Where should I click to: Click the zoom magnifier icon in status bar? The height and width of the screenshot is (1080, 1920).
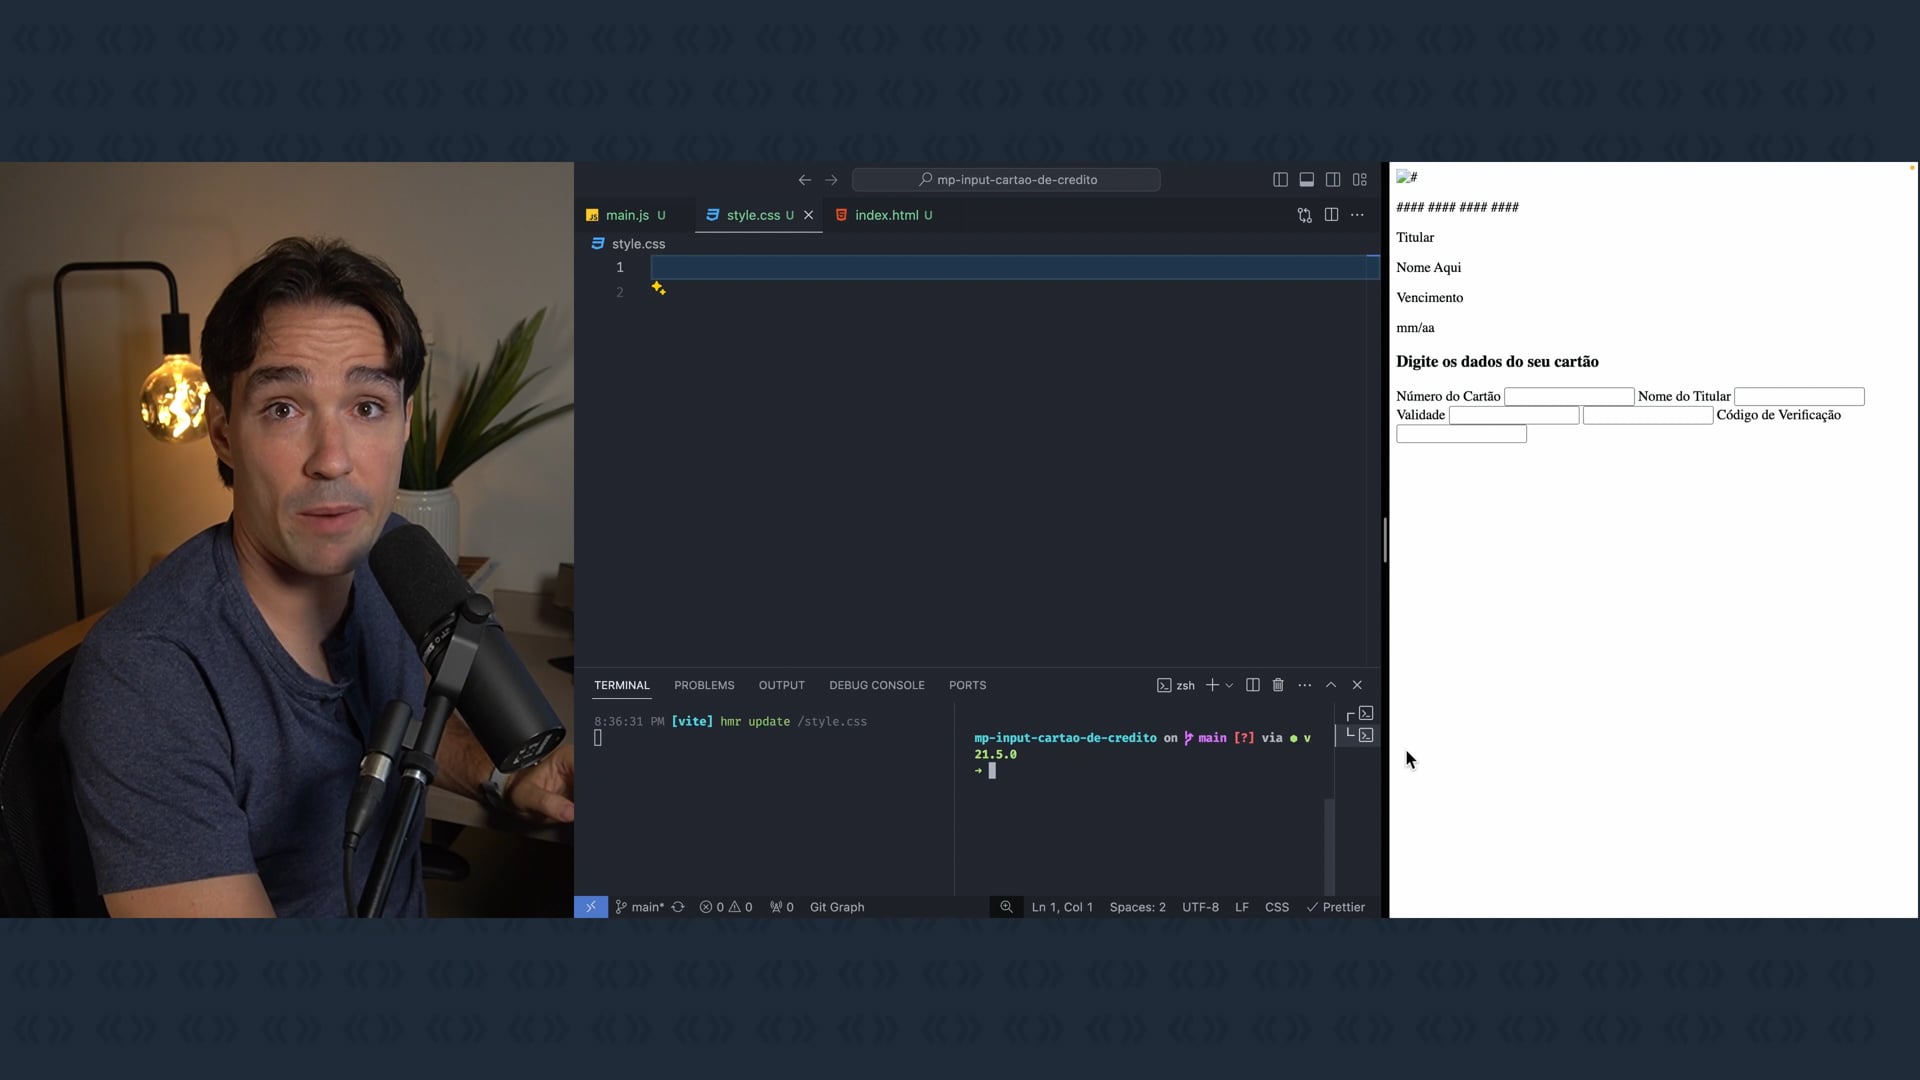click(x=1006, y=907)
